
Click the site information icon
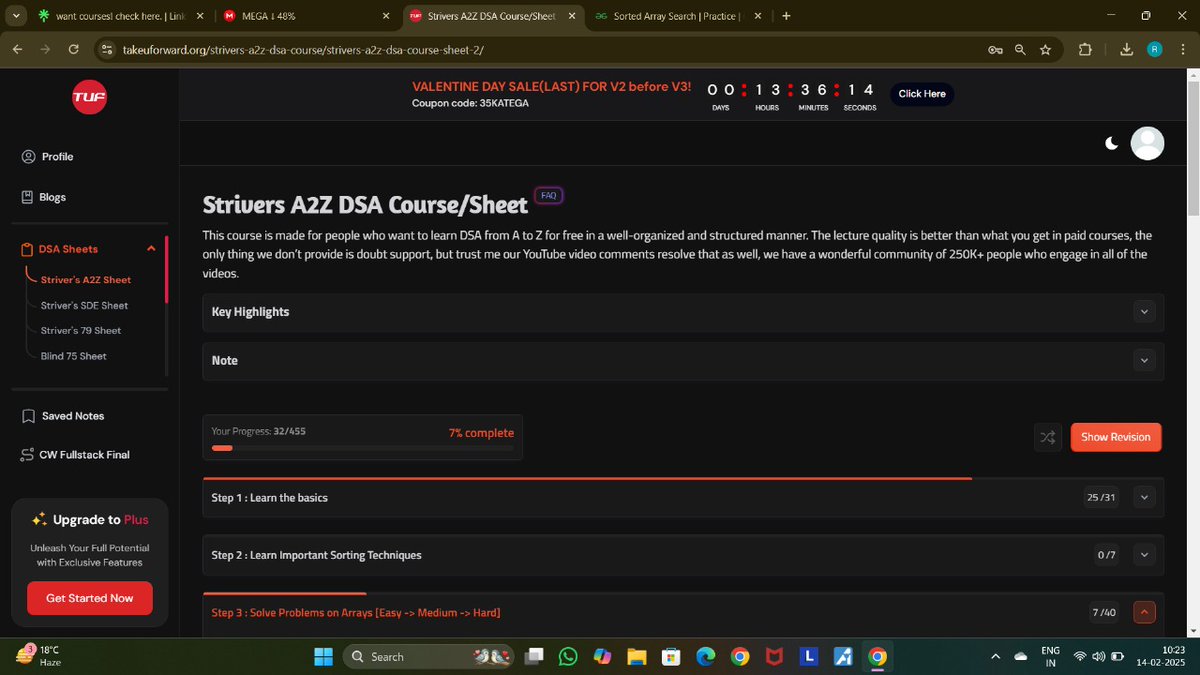coord(108,49)
